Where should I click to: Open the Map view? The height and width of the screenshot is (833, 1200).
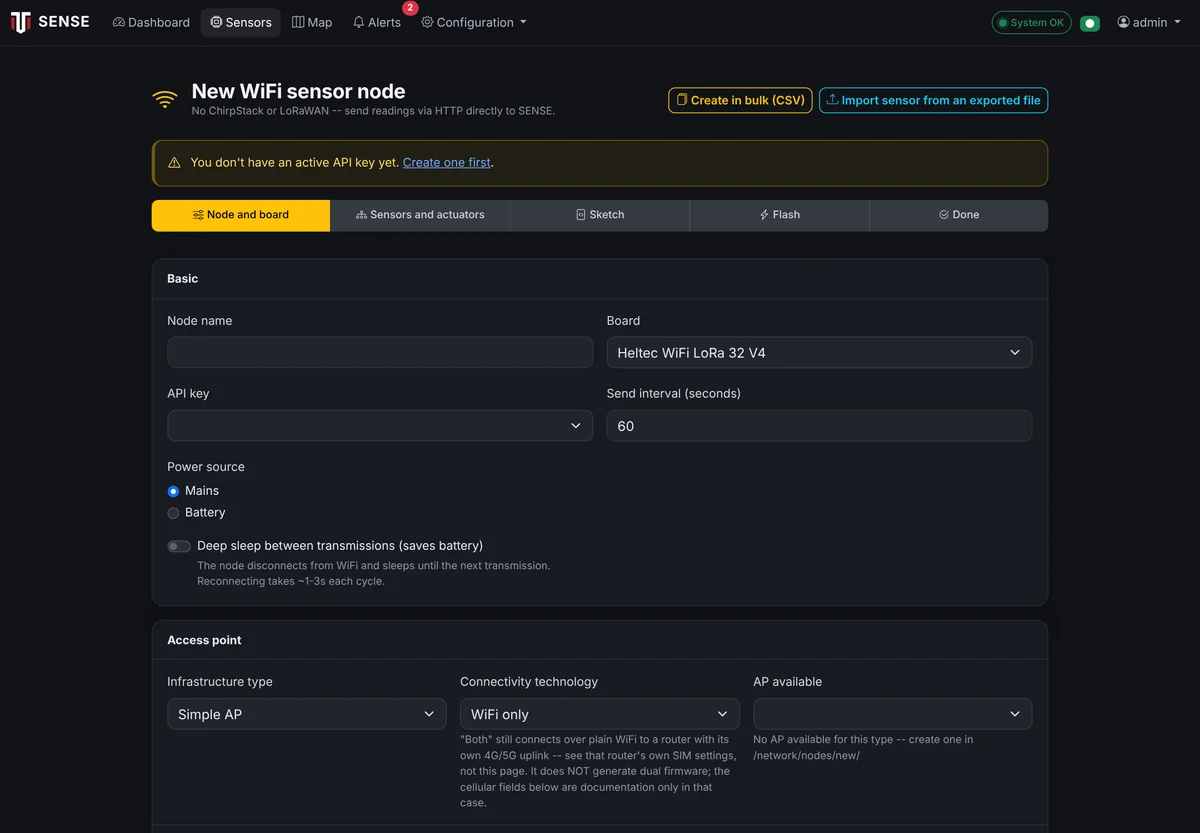(312, 22)
